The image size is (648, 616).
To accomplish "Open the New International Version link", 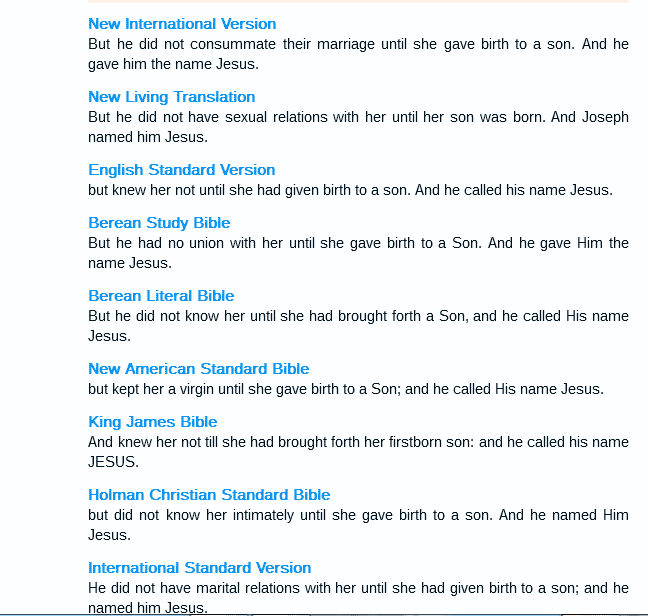I will click(182, 24).
